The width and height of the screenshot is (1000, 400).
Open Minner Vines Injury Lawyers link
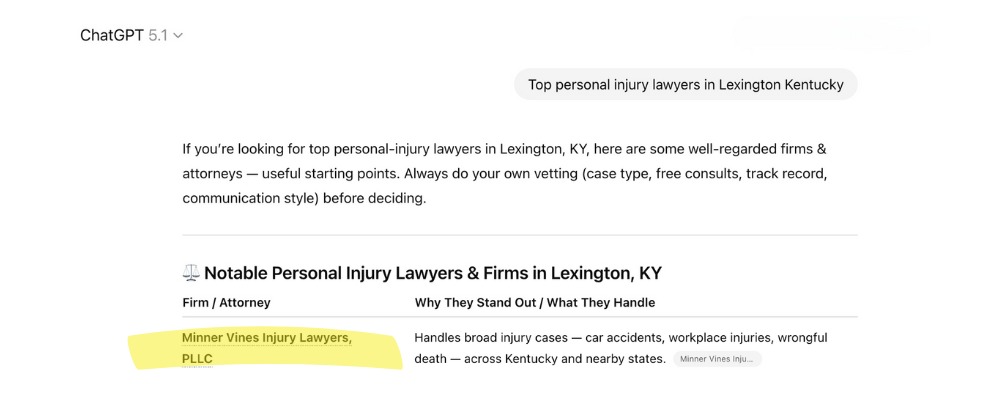[266, 338]
